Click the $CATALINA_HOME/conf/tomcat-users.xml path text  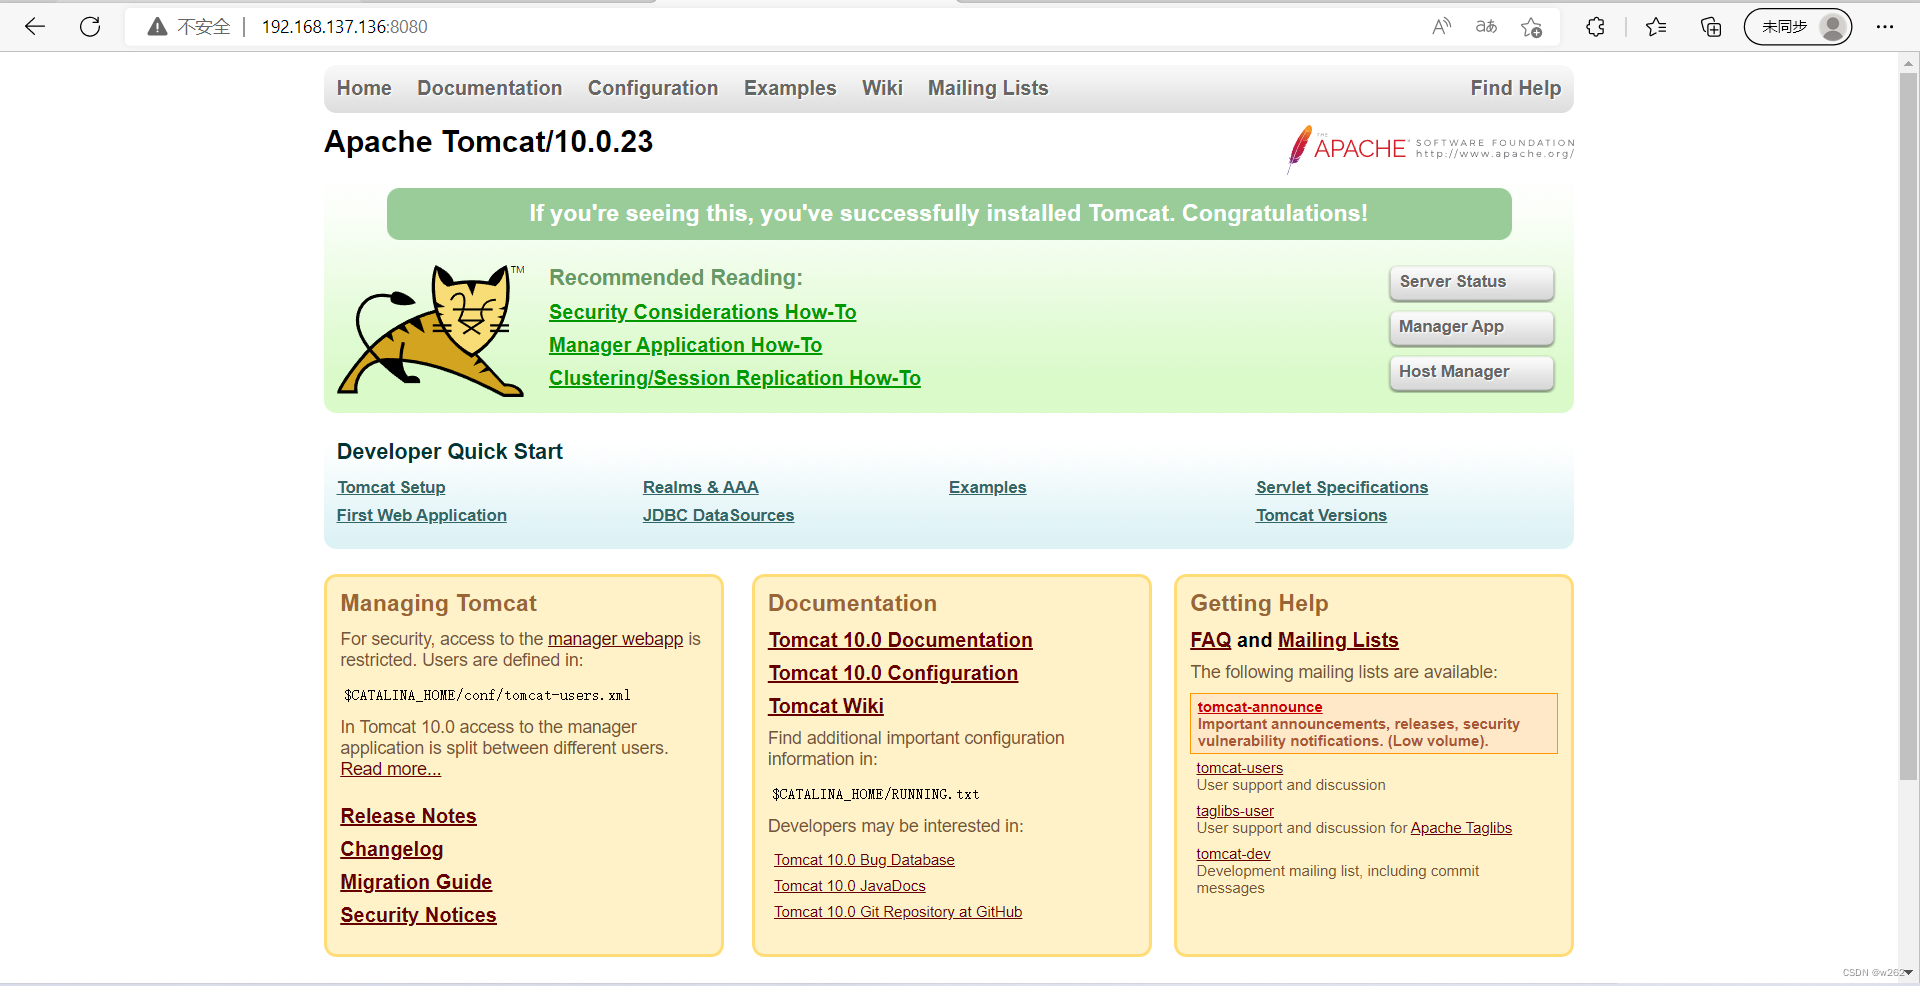click(487, 695)
